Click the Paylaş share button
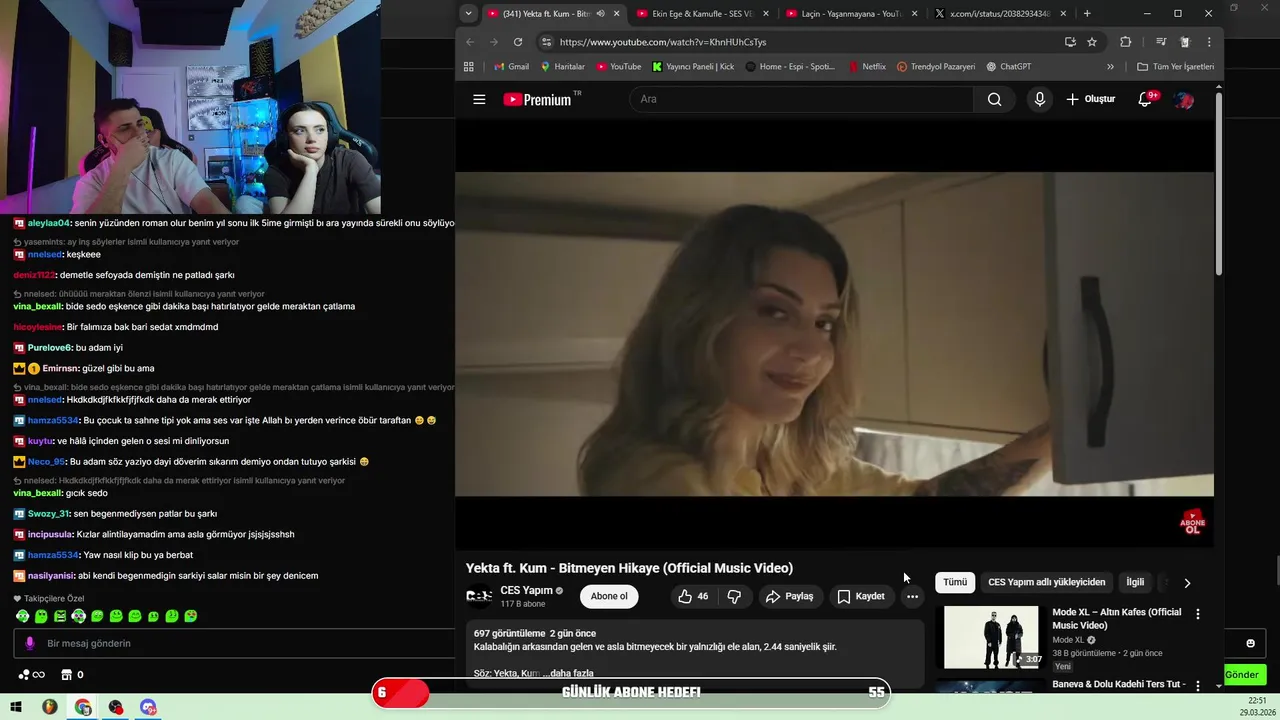This screenshot has width=1280, height=720. pos(789,596)
